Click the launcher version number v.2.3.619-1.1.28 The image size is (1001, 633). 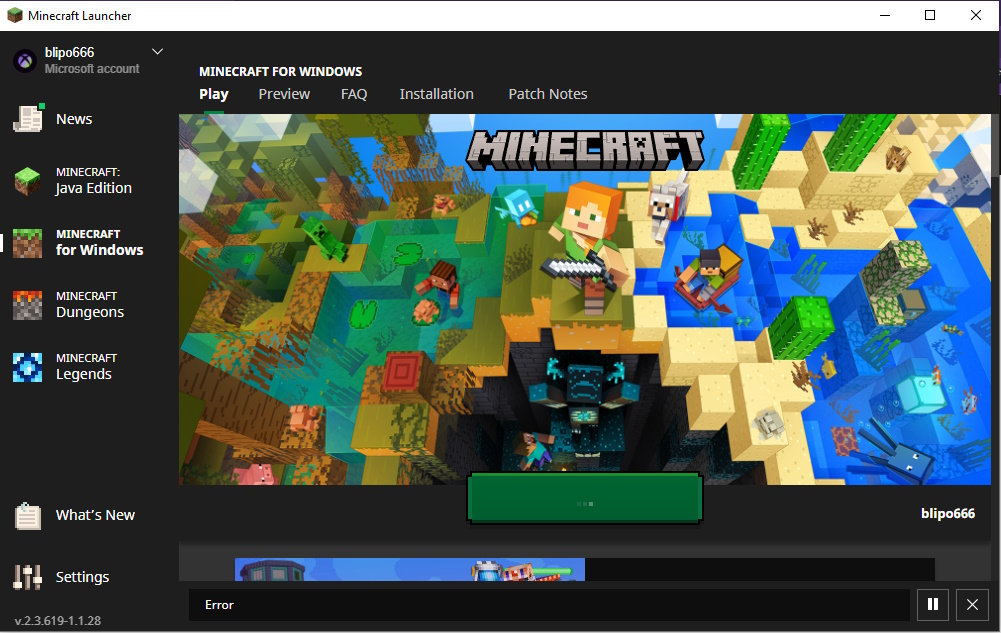coord(58,621)
